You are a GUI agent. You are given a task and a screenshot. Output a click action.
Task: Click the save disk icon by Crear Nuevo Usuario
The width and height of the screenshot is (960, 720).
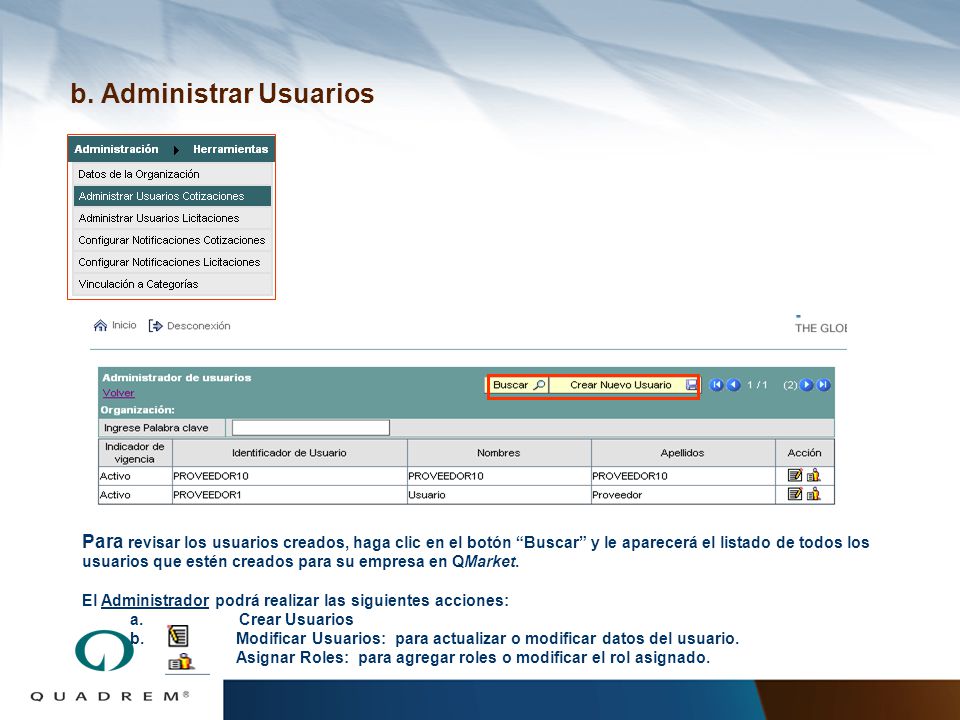coord(691,385)
